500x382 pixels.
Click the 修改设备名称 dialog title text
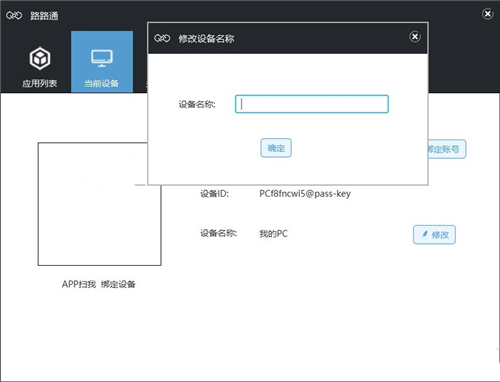coord(206,39)
